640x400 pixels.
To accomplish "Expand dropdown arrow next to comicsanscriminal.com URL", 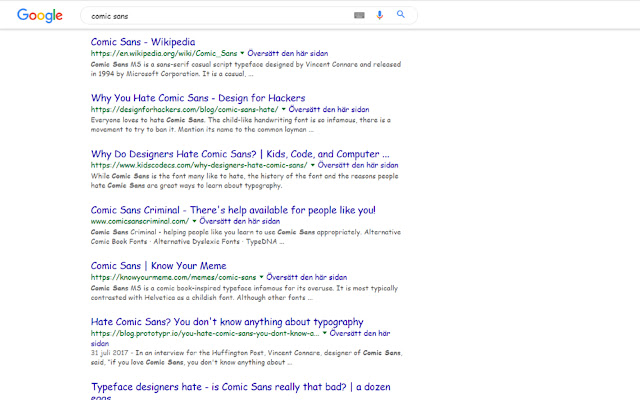I will (194, 221).
